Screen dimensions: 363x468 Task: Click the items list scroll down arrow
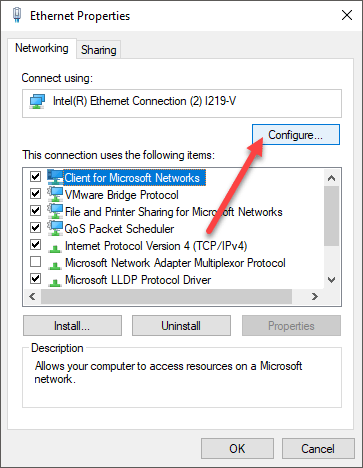[x=331, y=280]
